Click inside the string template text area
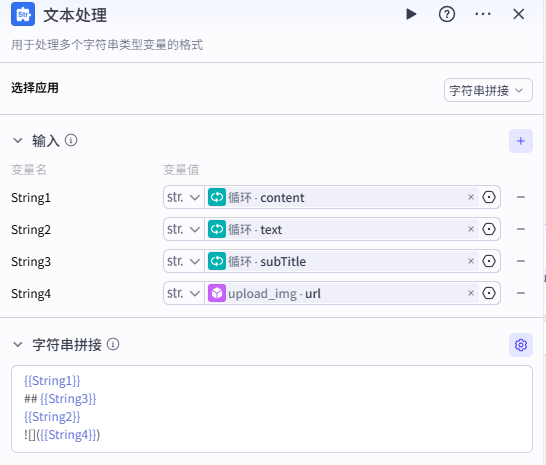Screen dimensions: 546x465 pyautogui.click(x=272, y=409)
